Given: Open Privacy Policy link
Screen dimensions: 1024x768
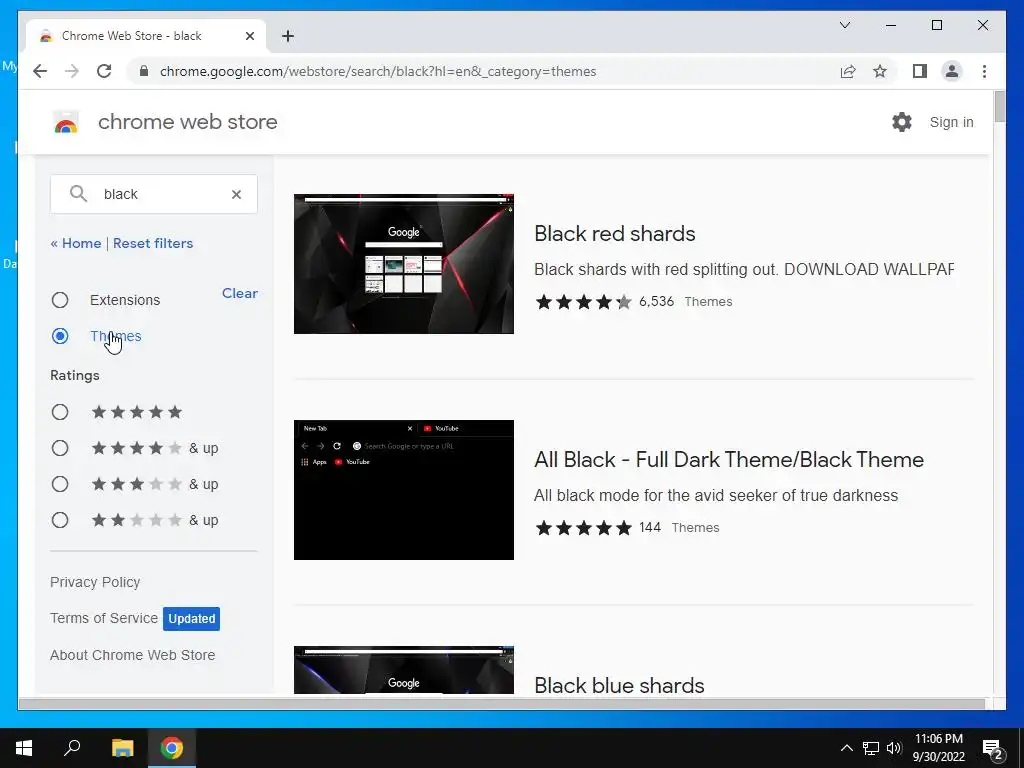Looking at the screenshot, I should click(95, 582).
